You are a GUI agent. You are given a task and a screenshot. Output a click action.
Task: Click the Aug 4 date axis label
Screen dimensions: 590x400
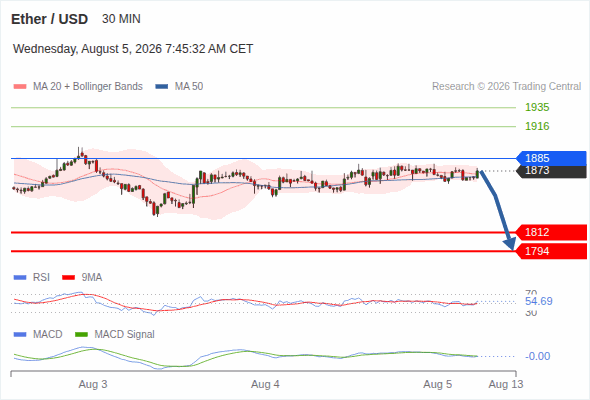[x=265, y=384]
